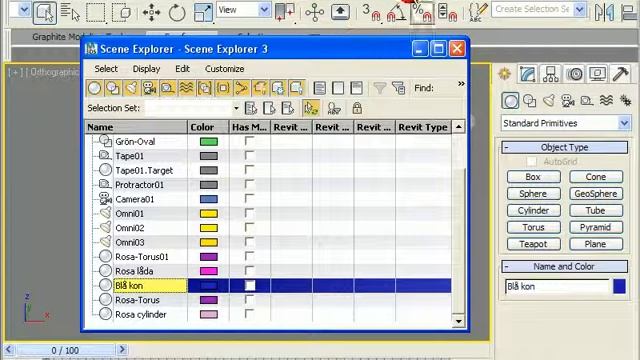640x360 pixels.
Task: Toggle Has Material checkbox for Rosa-Torus01
Action: [249, 256]
